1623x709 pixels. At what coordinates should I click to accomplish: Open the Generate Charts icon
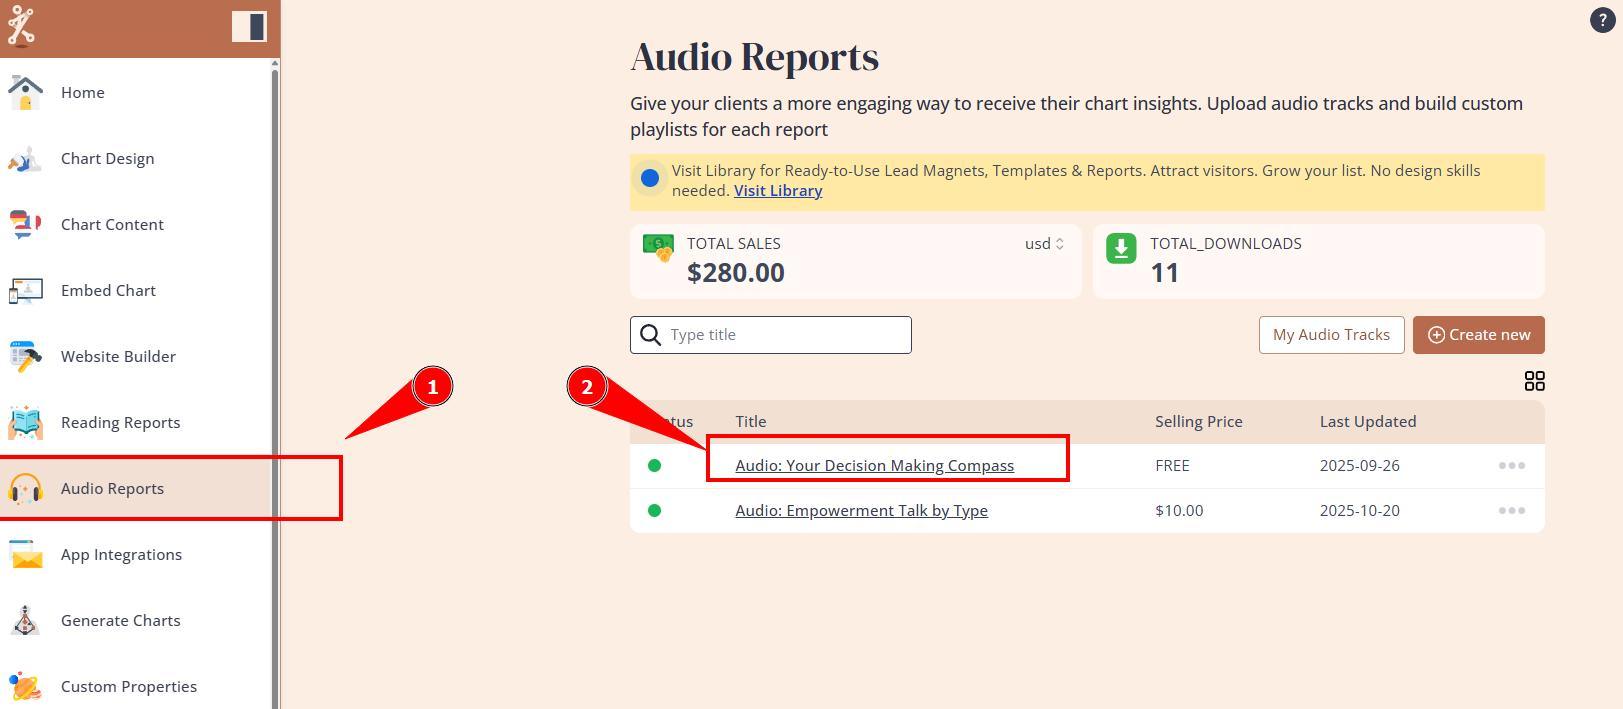25,621
